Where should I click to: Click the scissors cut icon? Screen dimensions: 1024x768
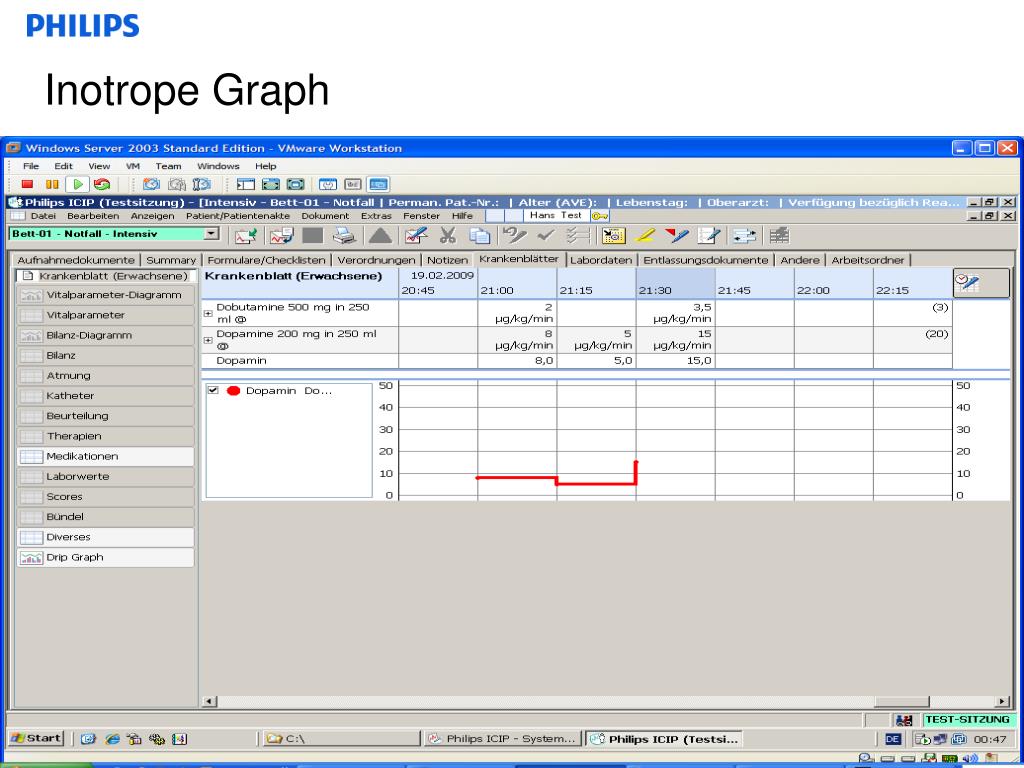click(447, 236)
